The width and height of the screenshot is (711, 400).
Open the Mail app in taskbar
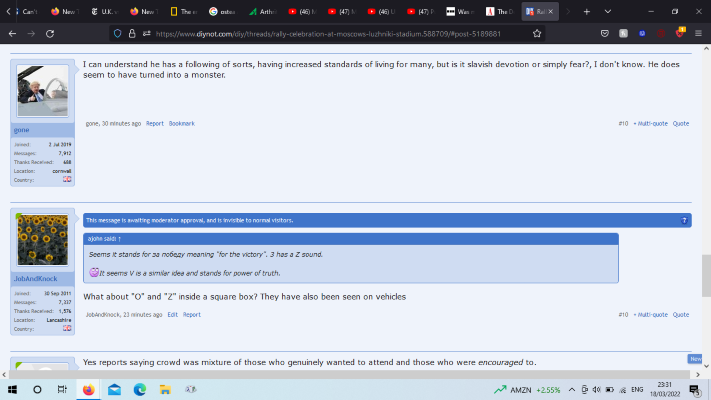point(114,389)
